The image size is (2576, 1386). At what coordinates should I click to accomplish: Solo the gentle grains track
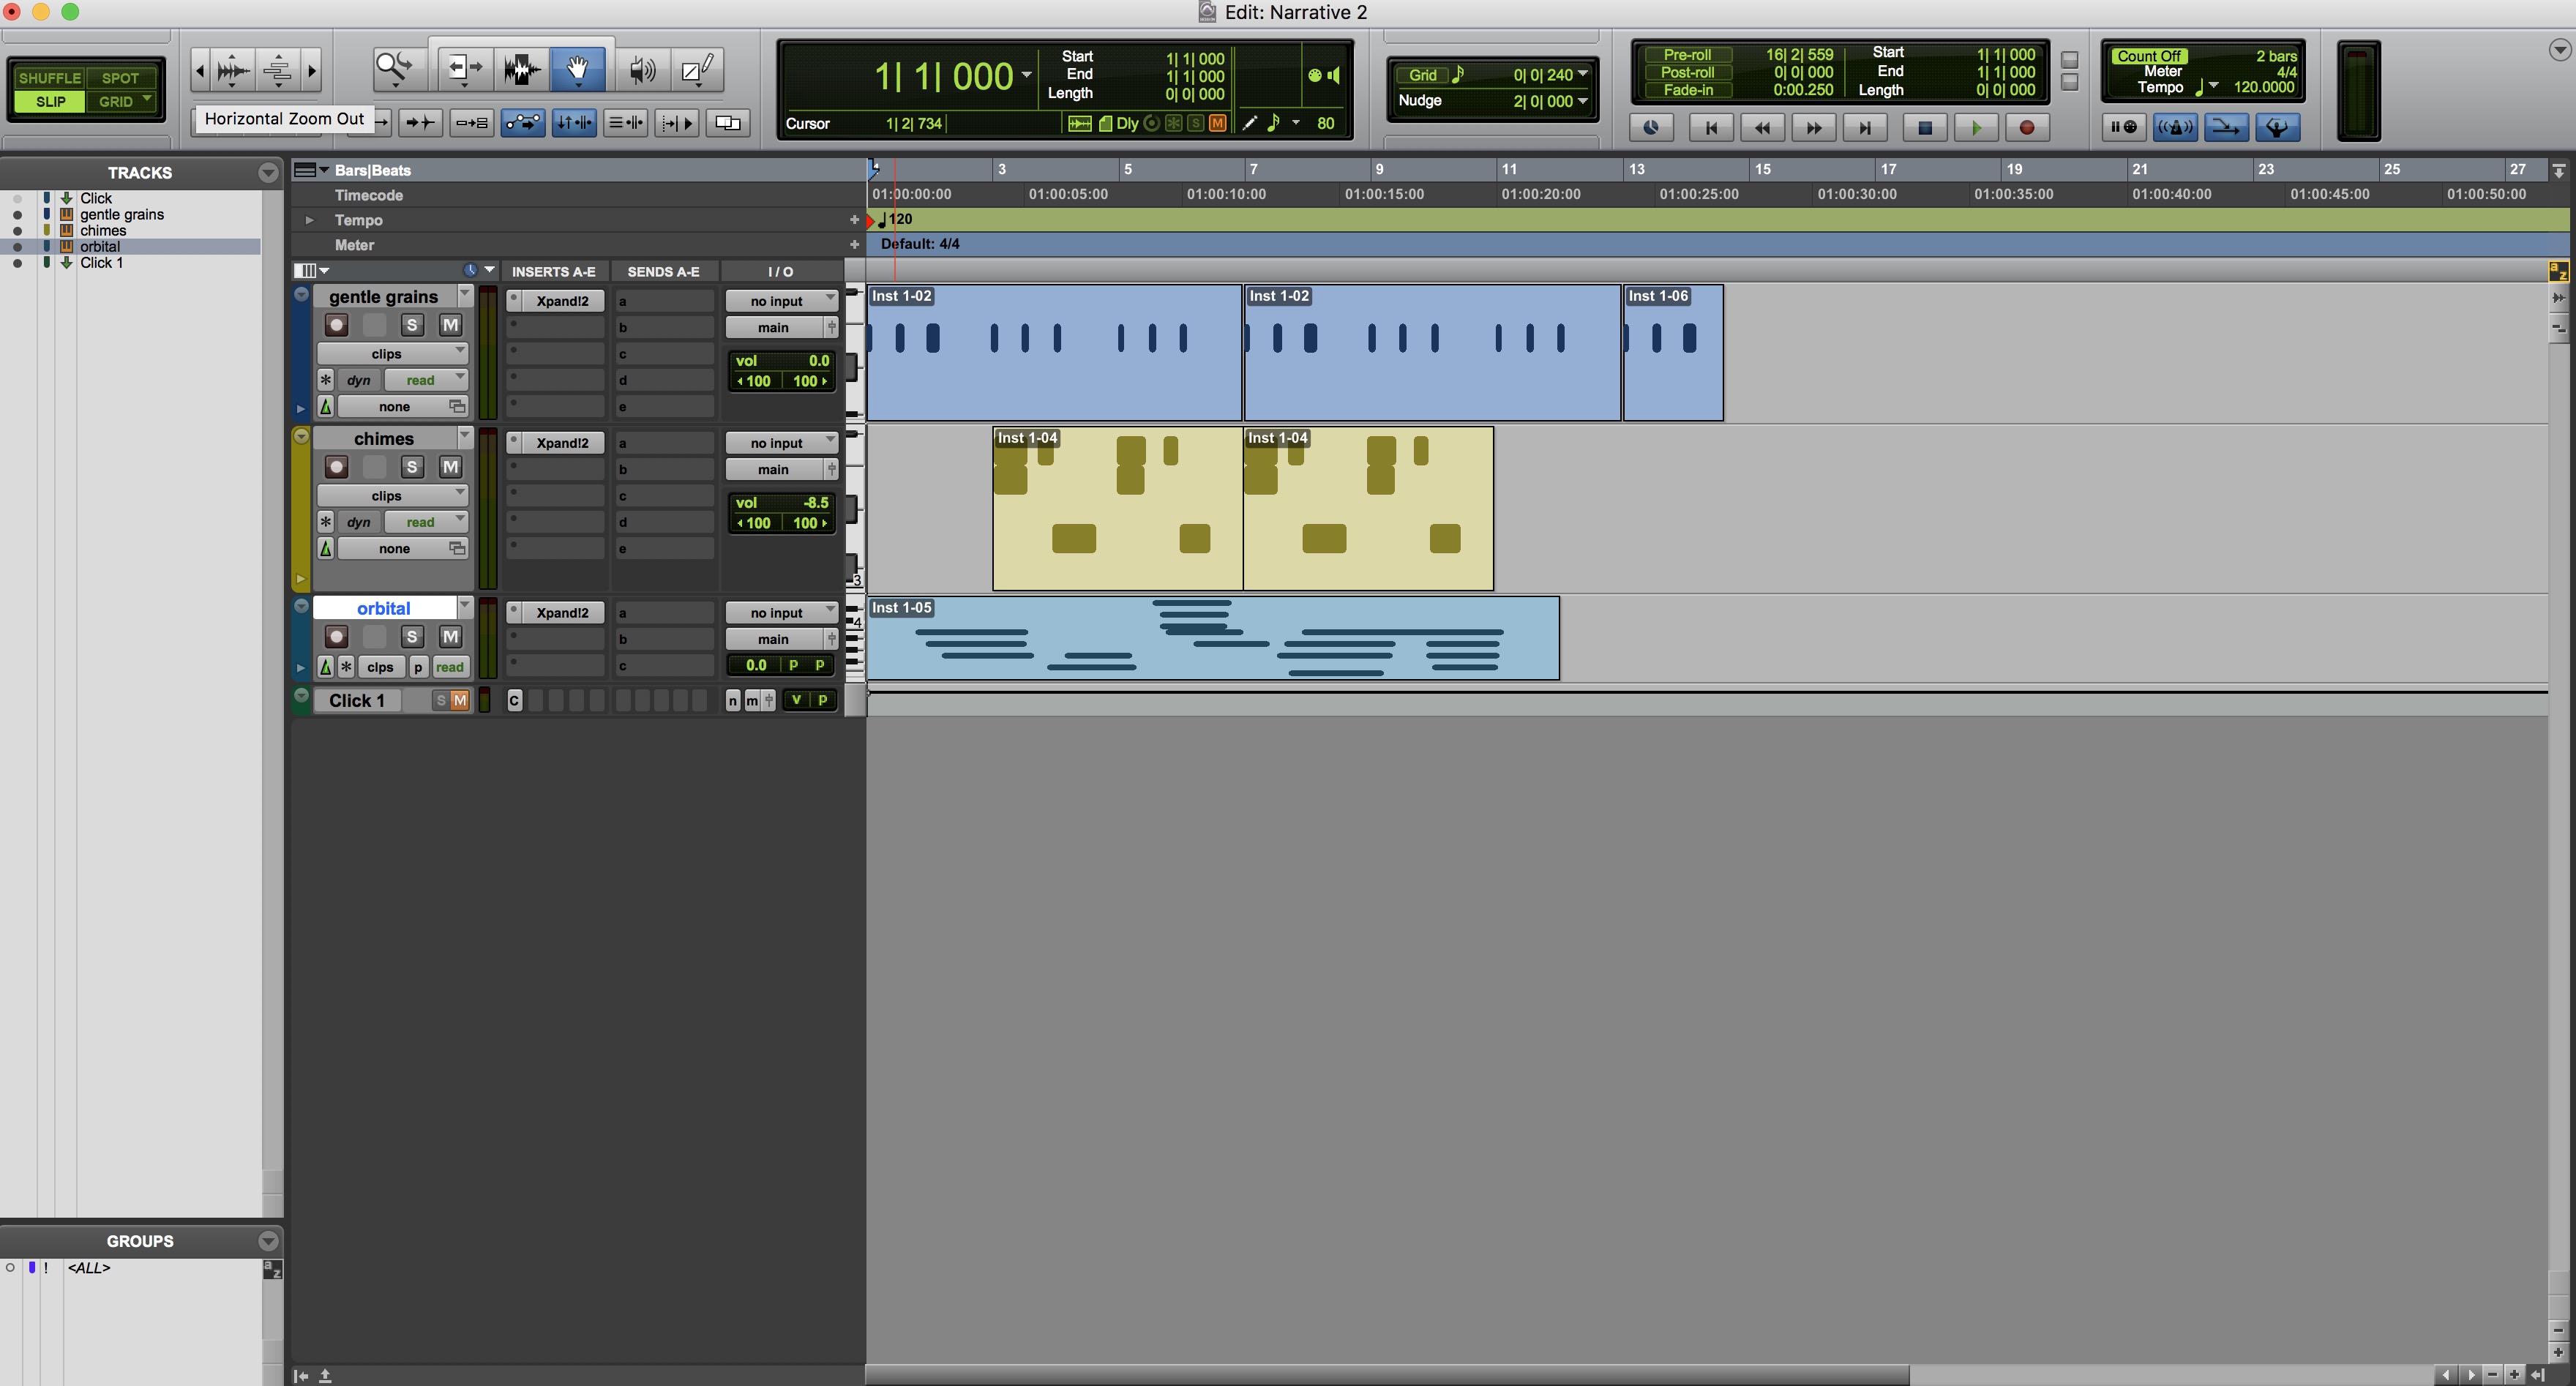pyautogui.click(x=412, y=325)
